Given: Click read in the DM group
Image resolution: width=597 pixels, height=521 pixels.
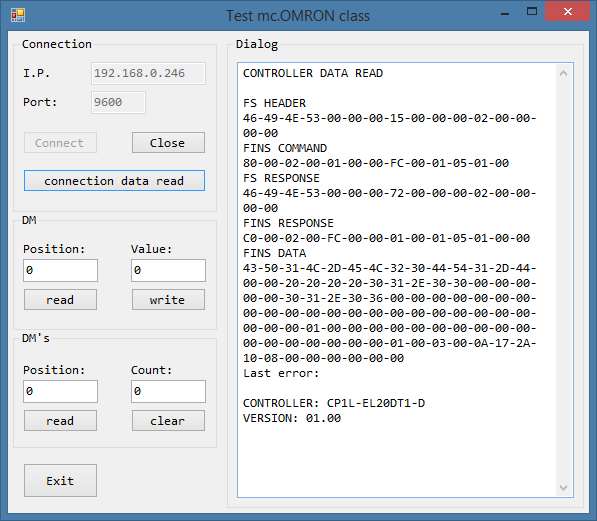Looking at the screenshot, I should (60, 300).
